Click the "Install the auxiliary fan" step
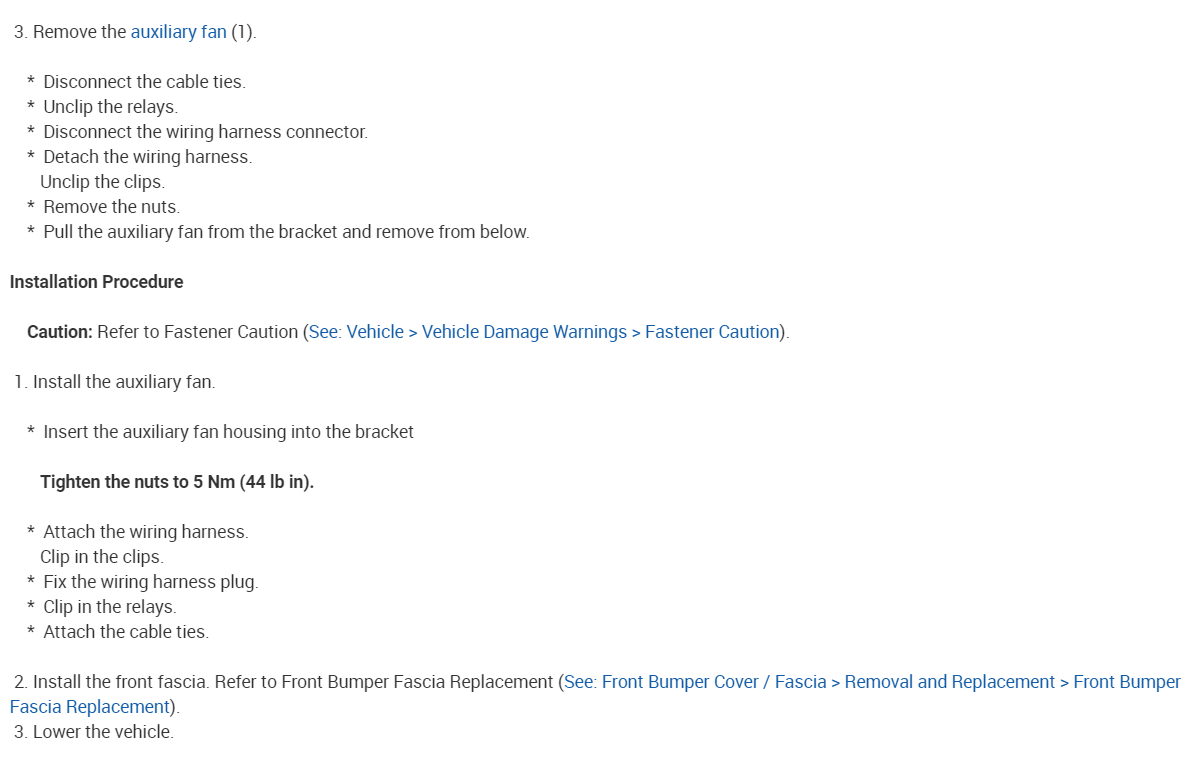This screenshot has width=1204, height=783. pyautogui.click(x=123, y=382)
